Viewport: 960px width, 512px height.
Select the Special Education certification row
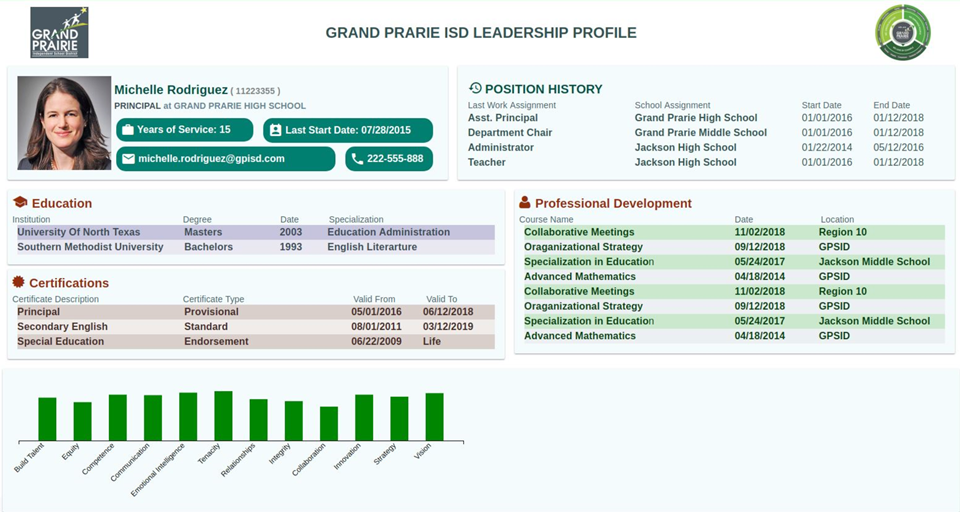[255, 341]
